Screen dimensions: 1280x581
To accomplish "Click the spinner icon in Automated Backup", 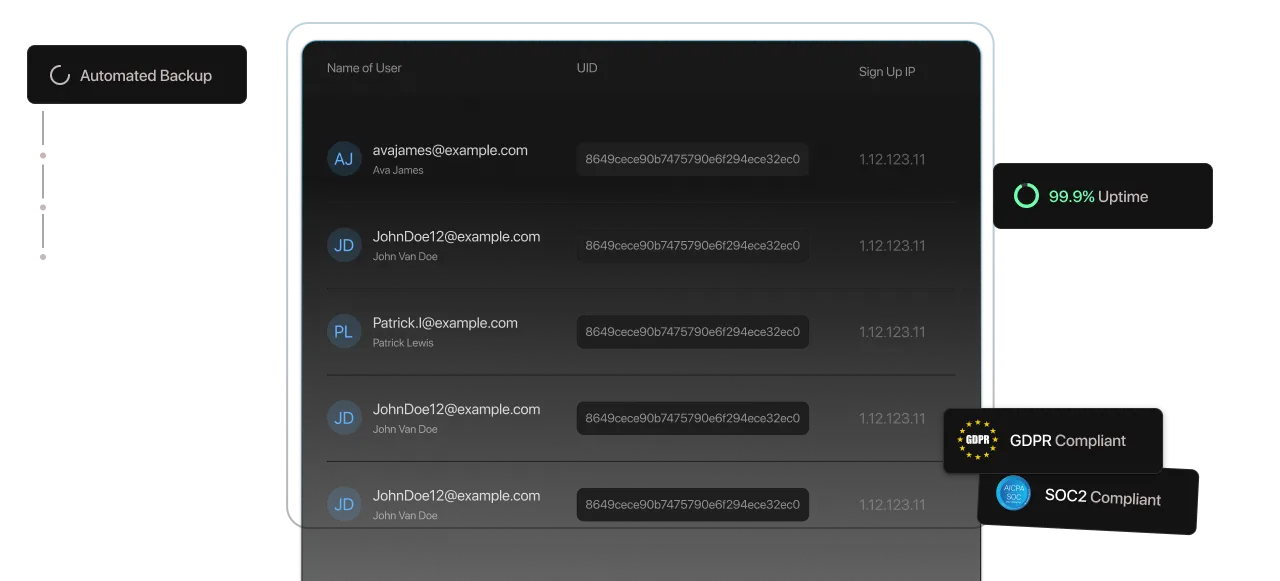I will click(x=60, y=76).
